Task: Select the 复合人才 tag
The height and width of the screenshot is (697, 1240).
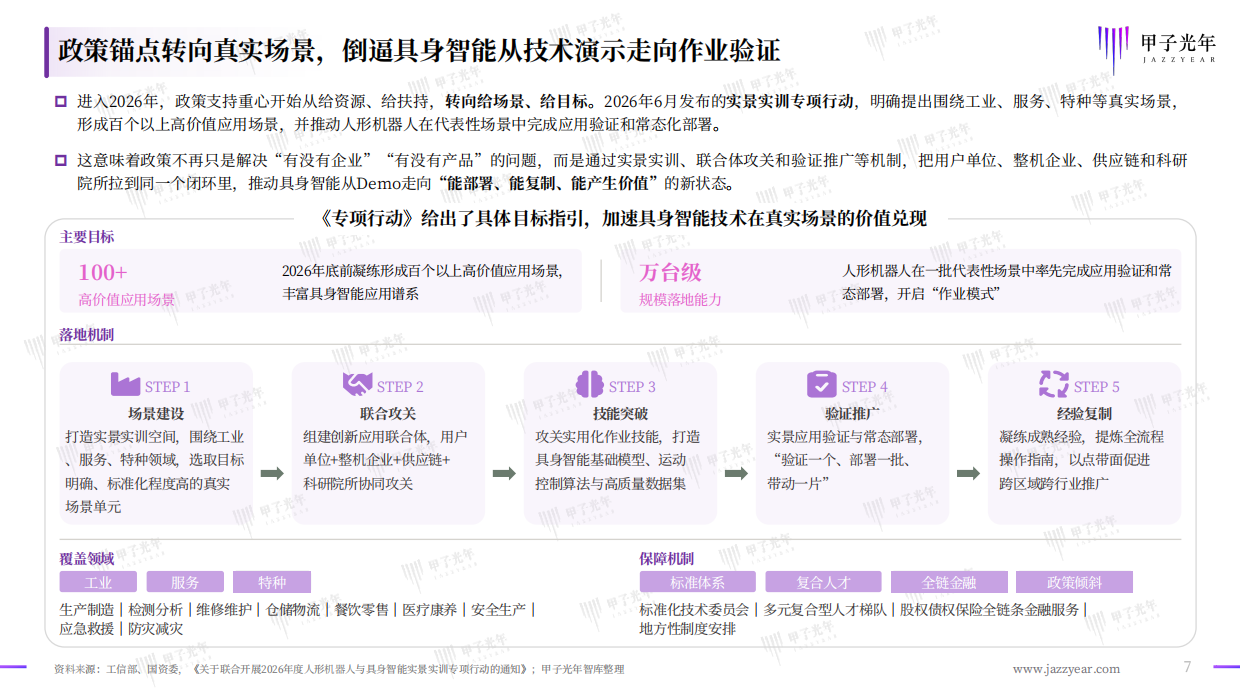Action: pos(823,582)
